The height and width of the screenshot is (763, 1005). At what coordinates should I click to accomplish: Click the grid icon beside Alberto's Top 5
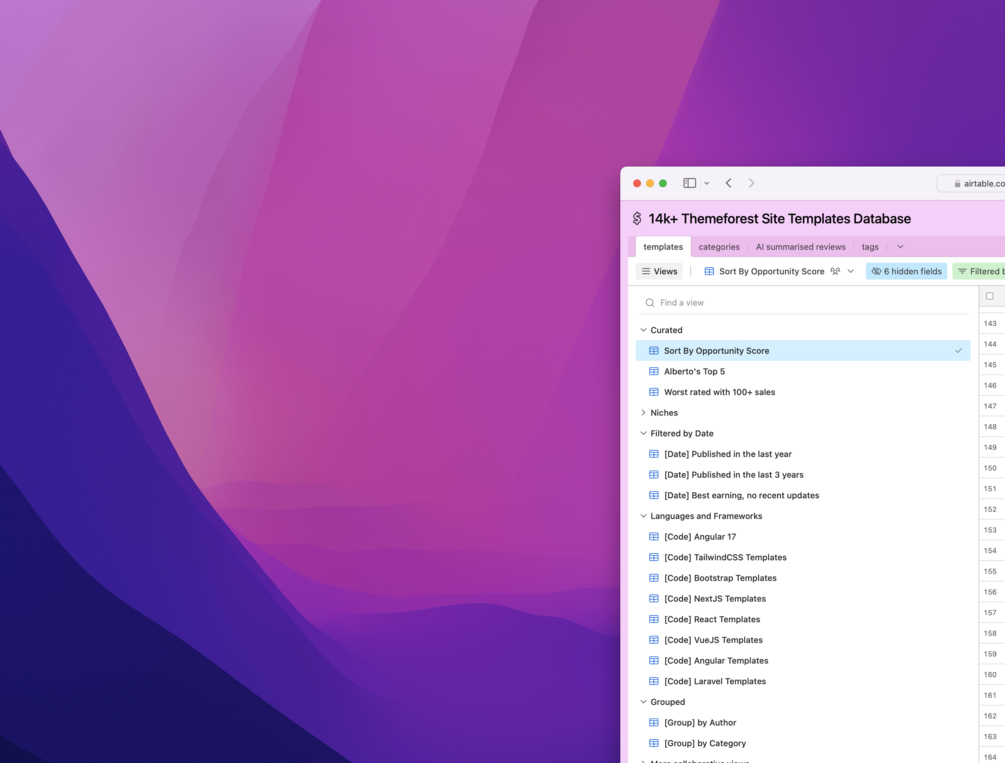pos(654,371)
